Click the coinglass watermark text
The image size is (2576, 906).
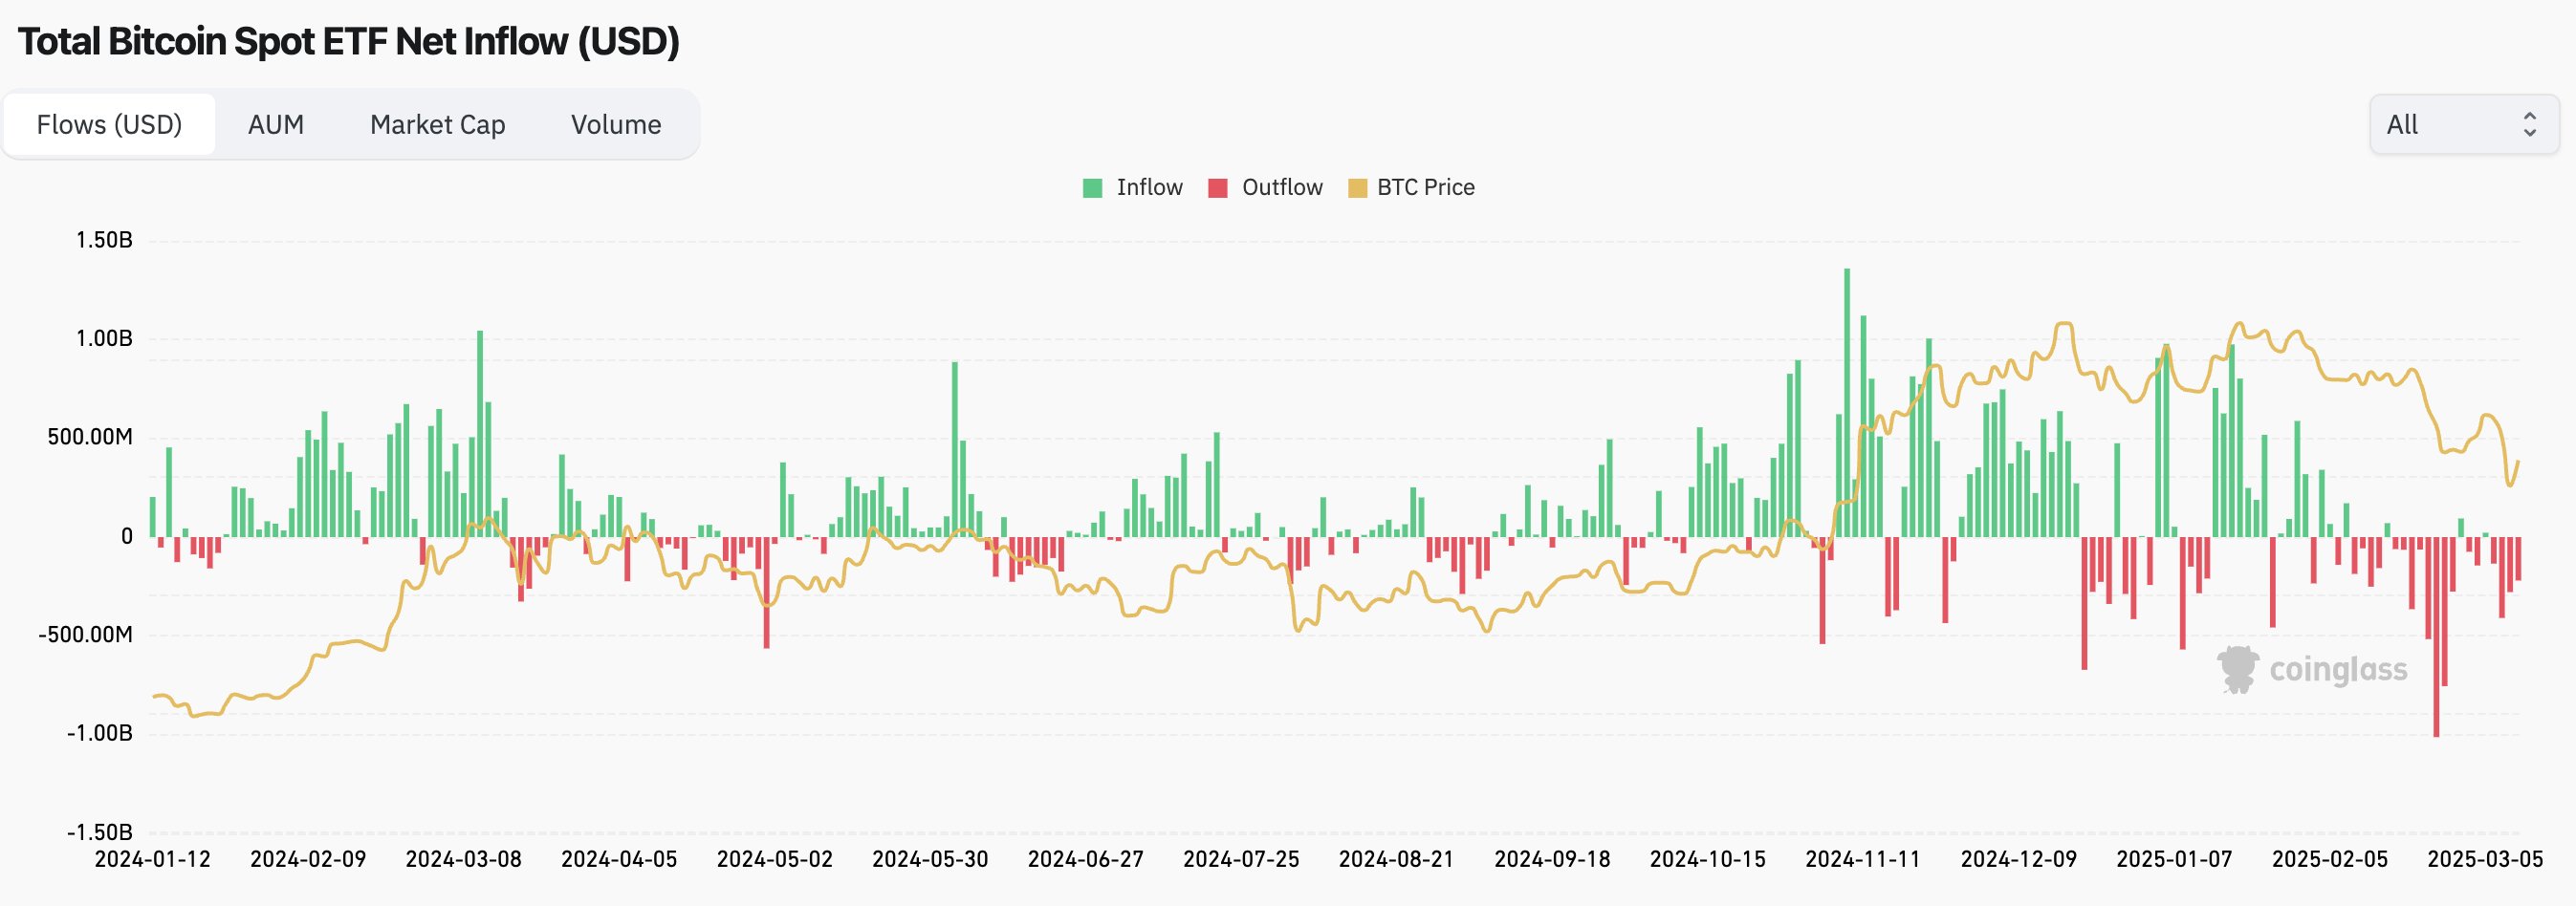tap(2338, 669)
